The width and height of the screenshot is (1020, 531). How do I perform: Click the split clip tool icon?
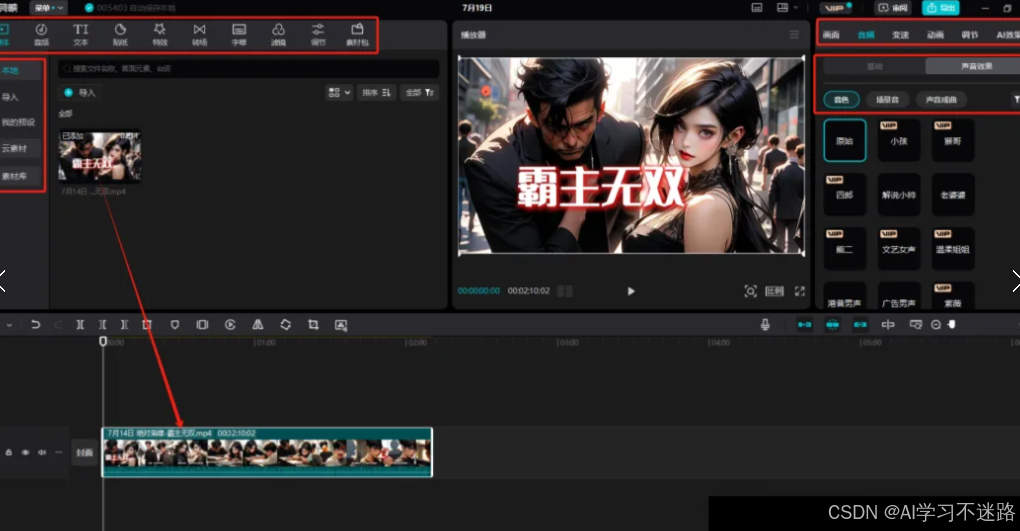(x=80, y=324)
